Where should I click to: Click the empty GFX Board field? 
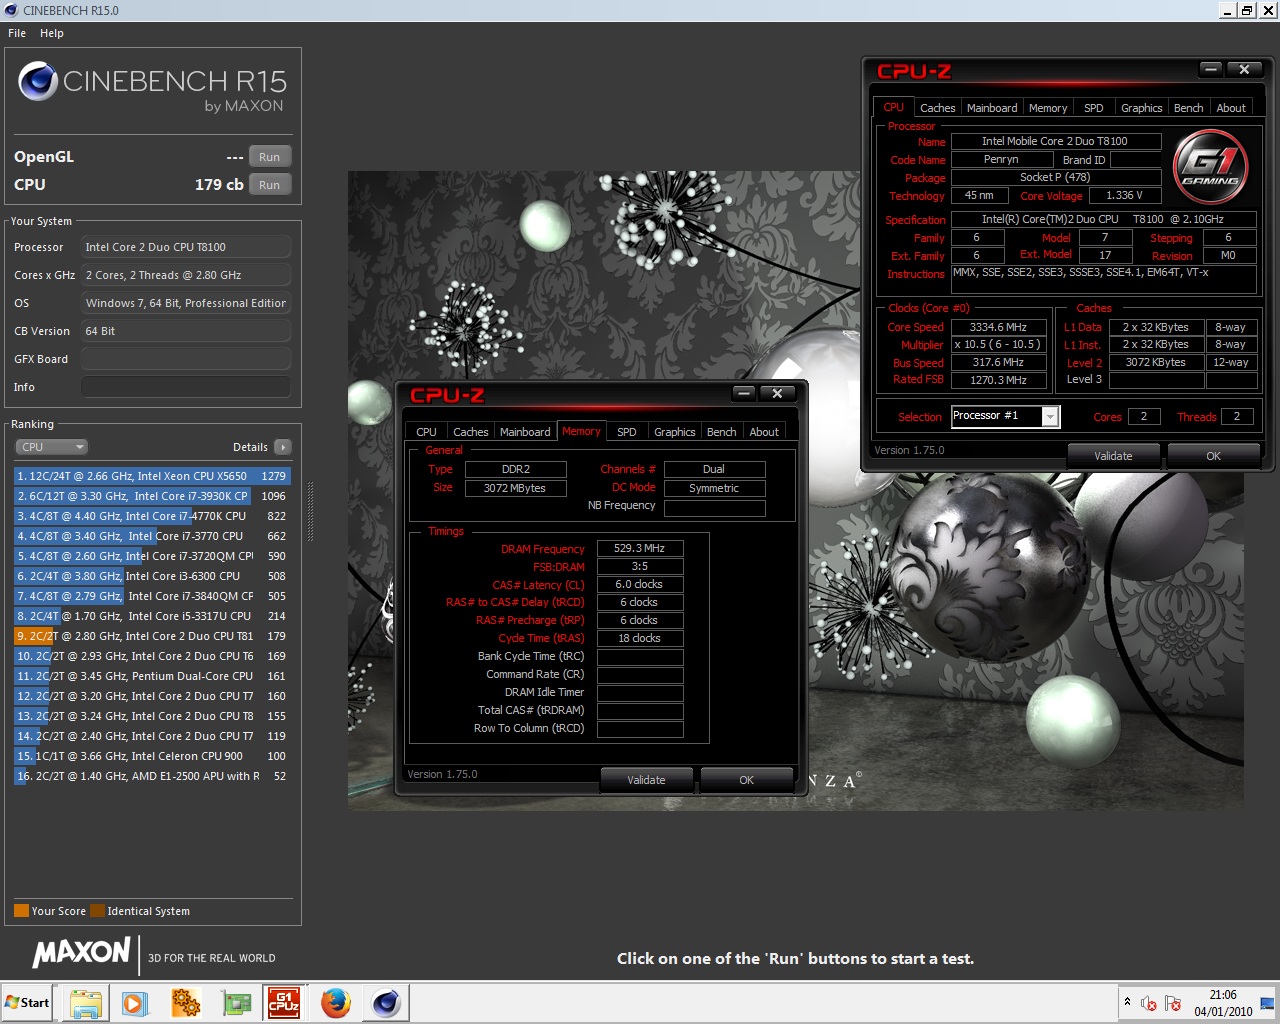pyautogui.click(x=186, y=359)
